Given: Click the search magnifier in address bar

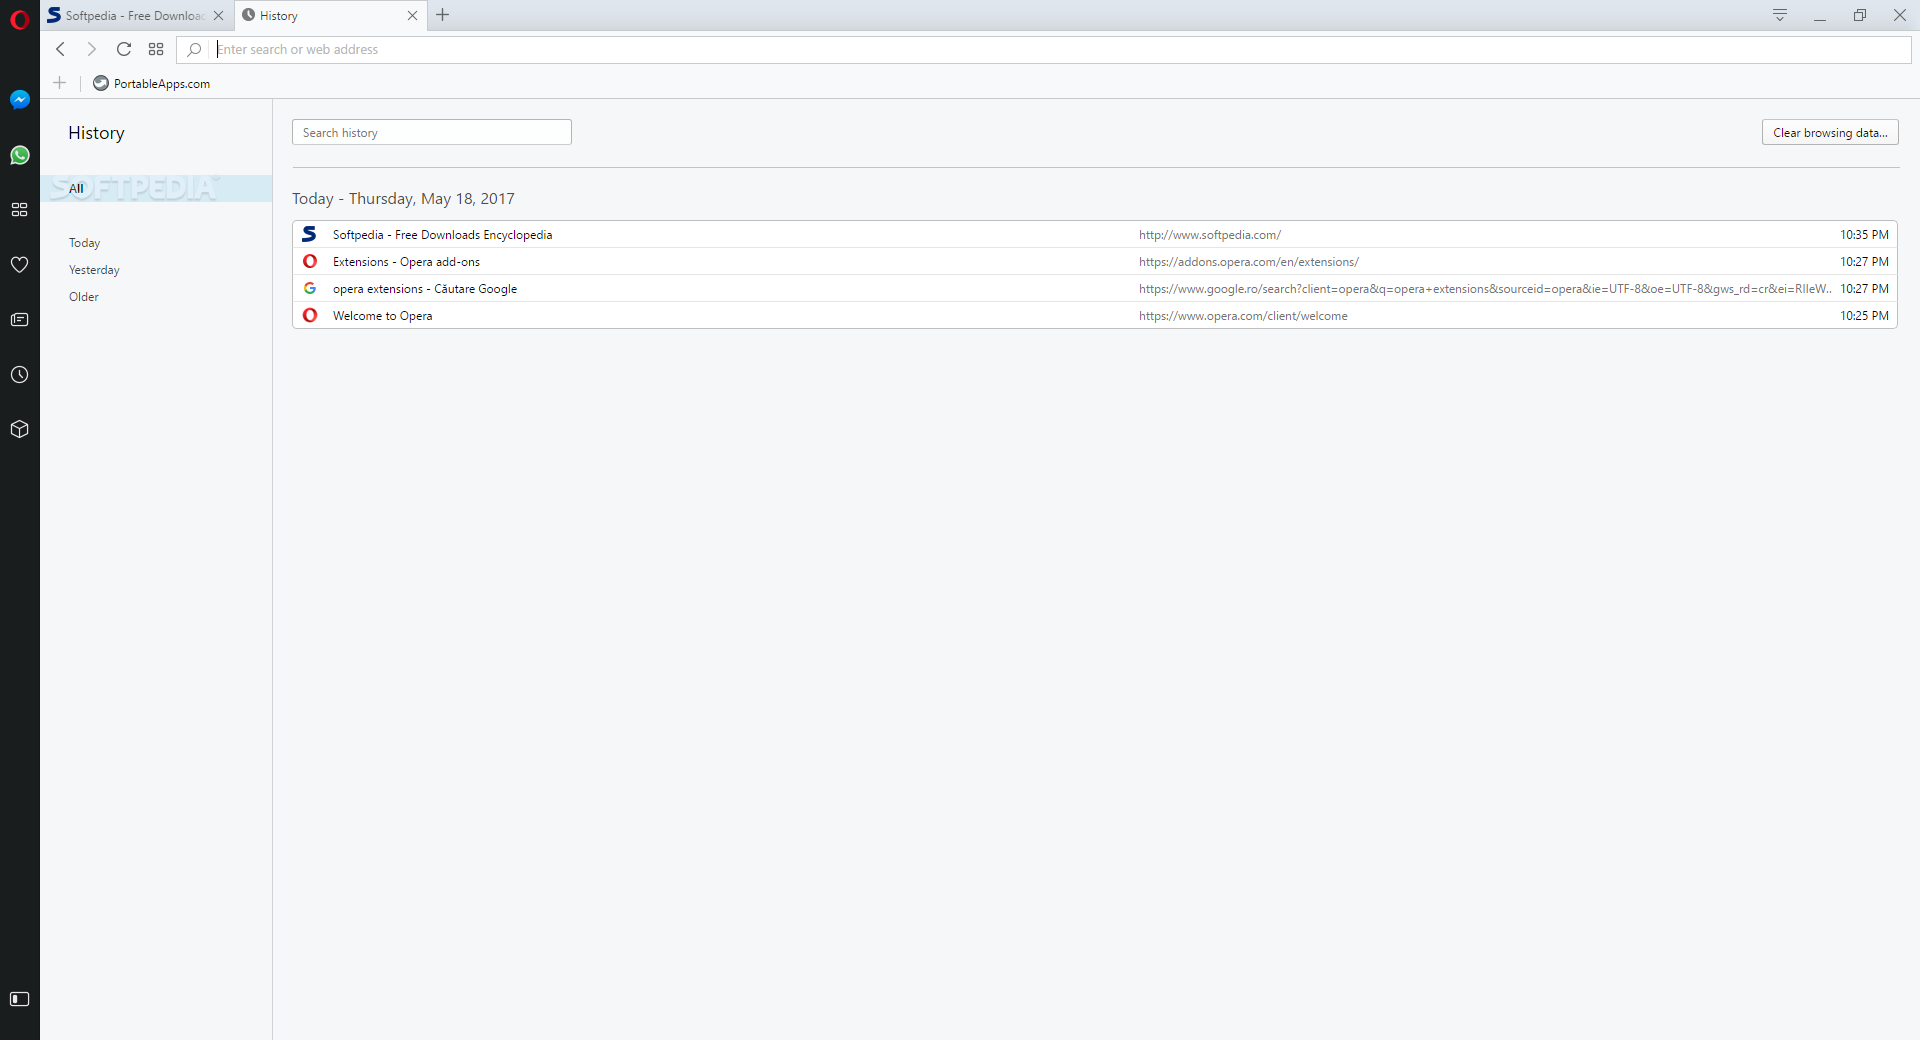Looking at the screenshot, I should coord(194,49).
